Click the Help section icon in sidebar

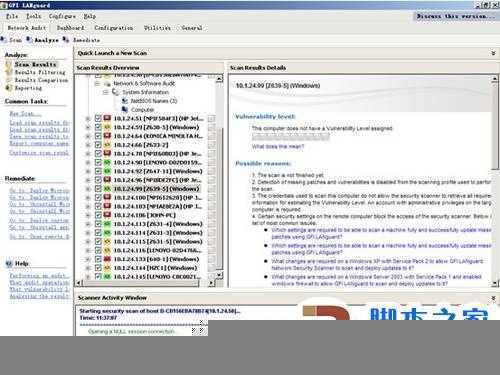[x=9, y=263]
